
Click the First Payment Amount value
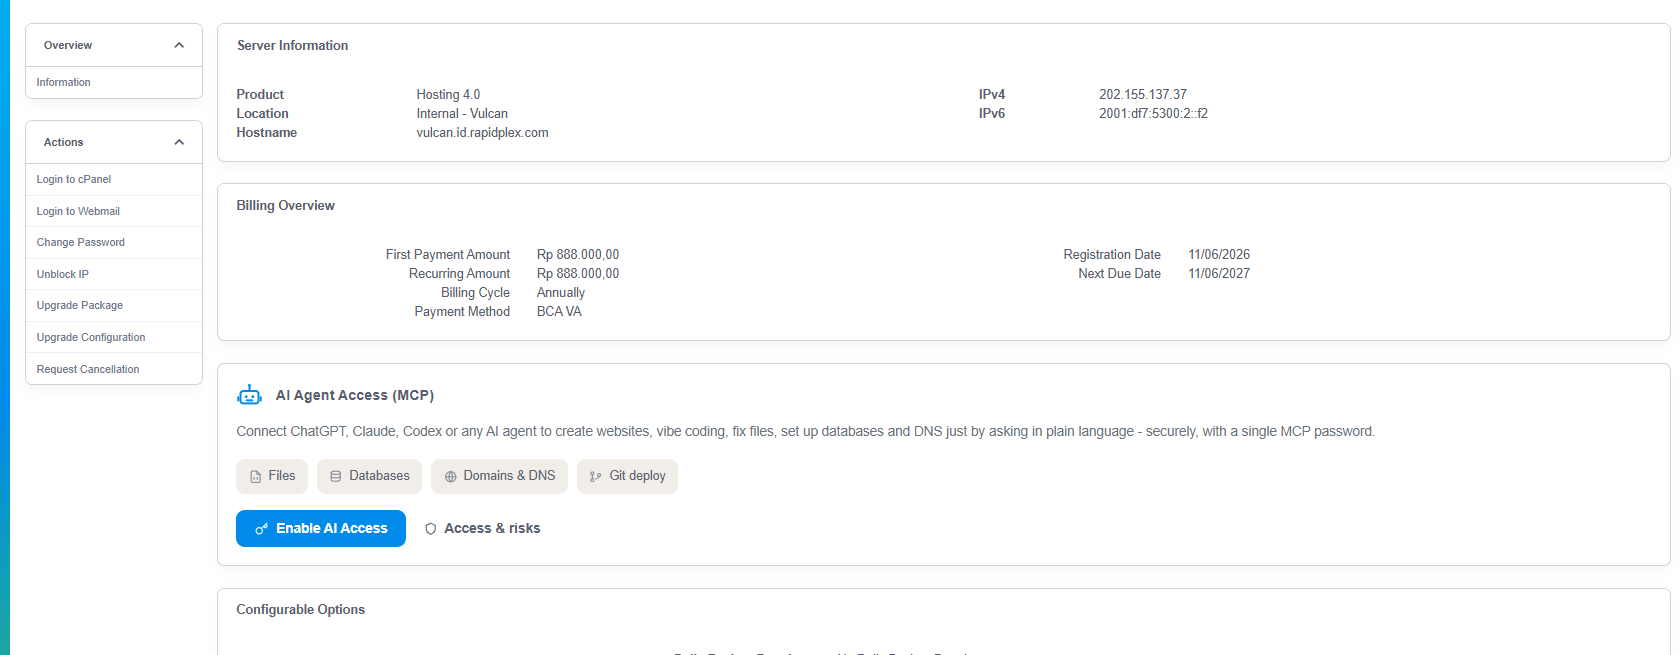(578, 255)
